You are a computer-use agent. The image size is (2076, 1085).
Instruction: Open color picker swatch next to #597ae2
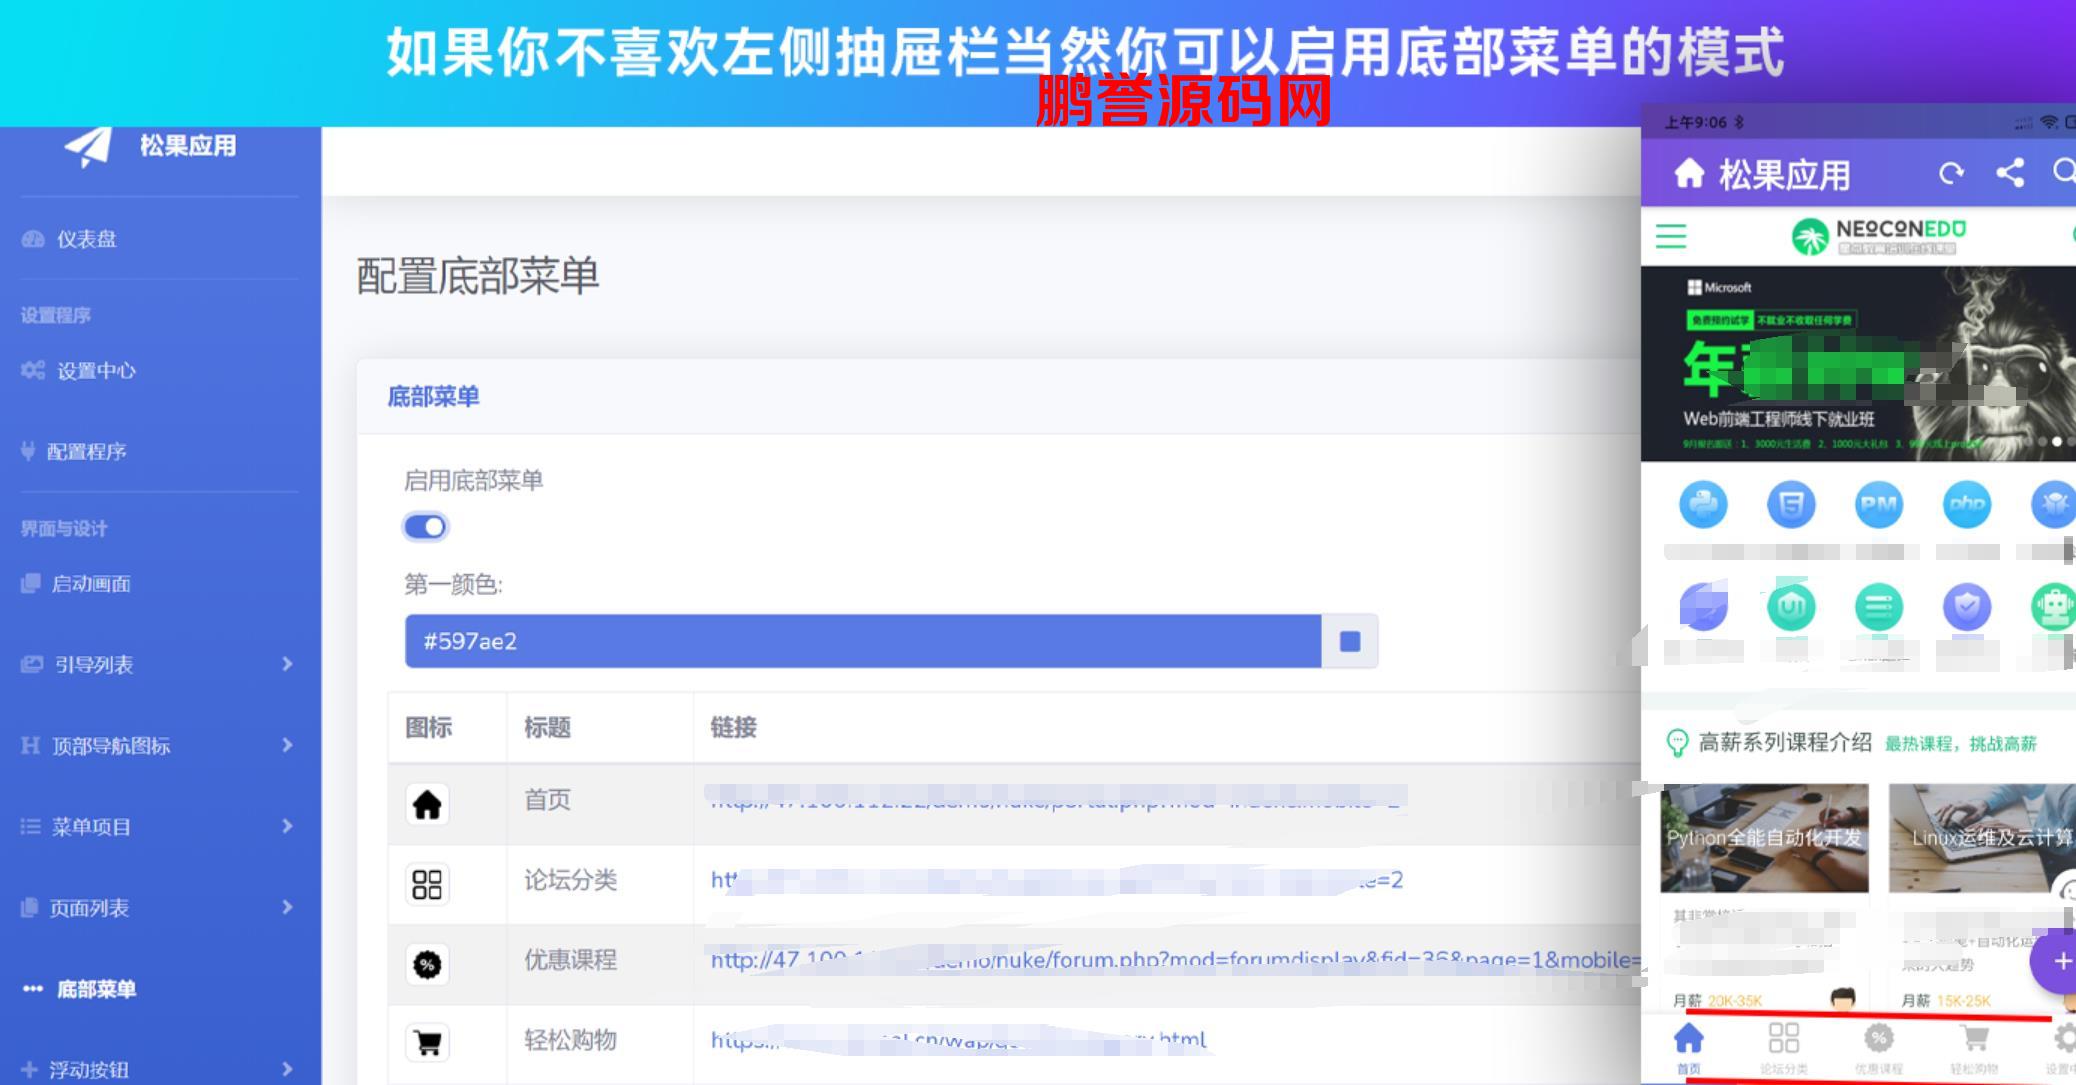point(1350,641)
